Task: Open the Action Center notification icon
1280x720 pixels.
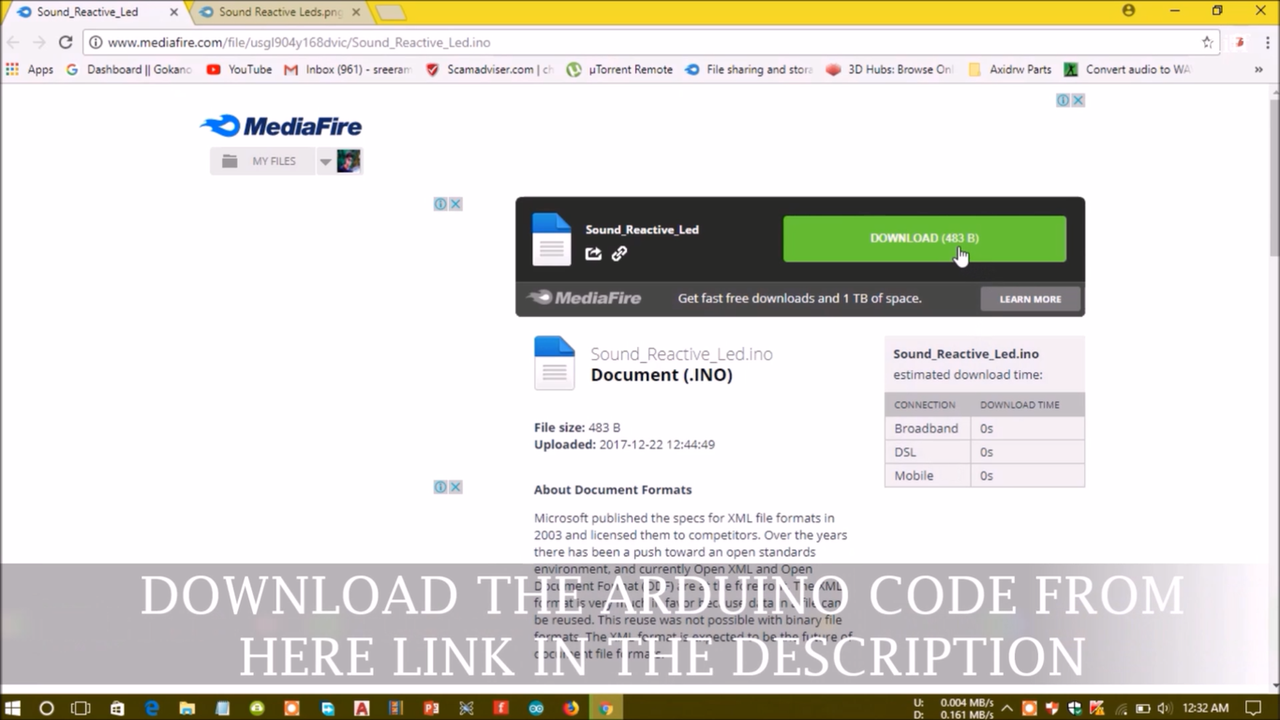Action: point(1254,708)
